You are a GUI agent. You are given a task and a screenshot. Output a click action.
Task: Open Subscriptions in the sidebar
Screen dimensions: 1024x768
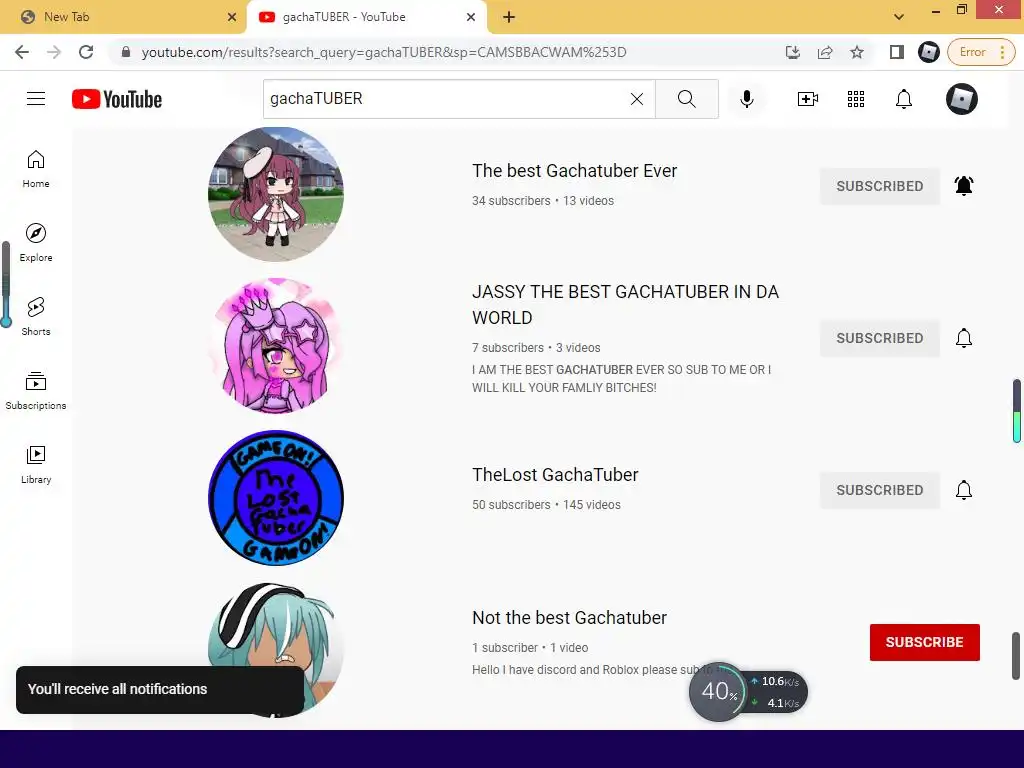tap(36, 391)
